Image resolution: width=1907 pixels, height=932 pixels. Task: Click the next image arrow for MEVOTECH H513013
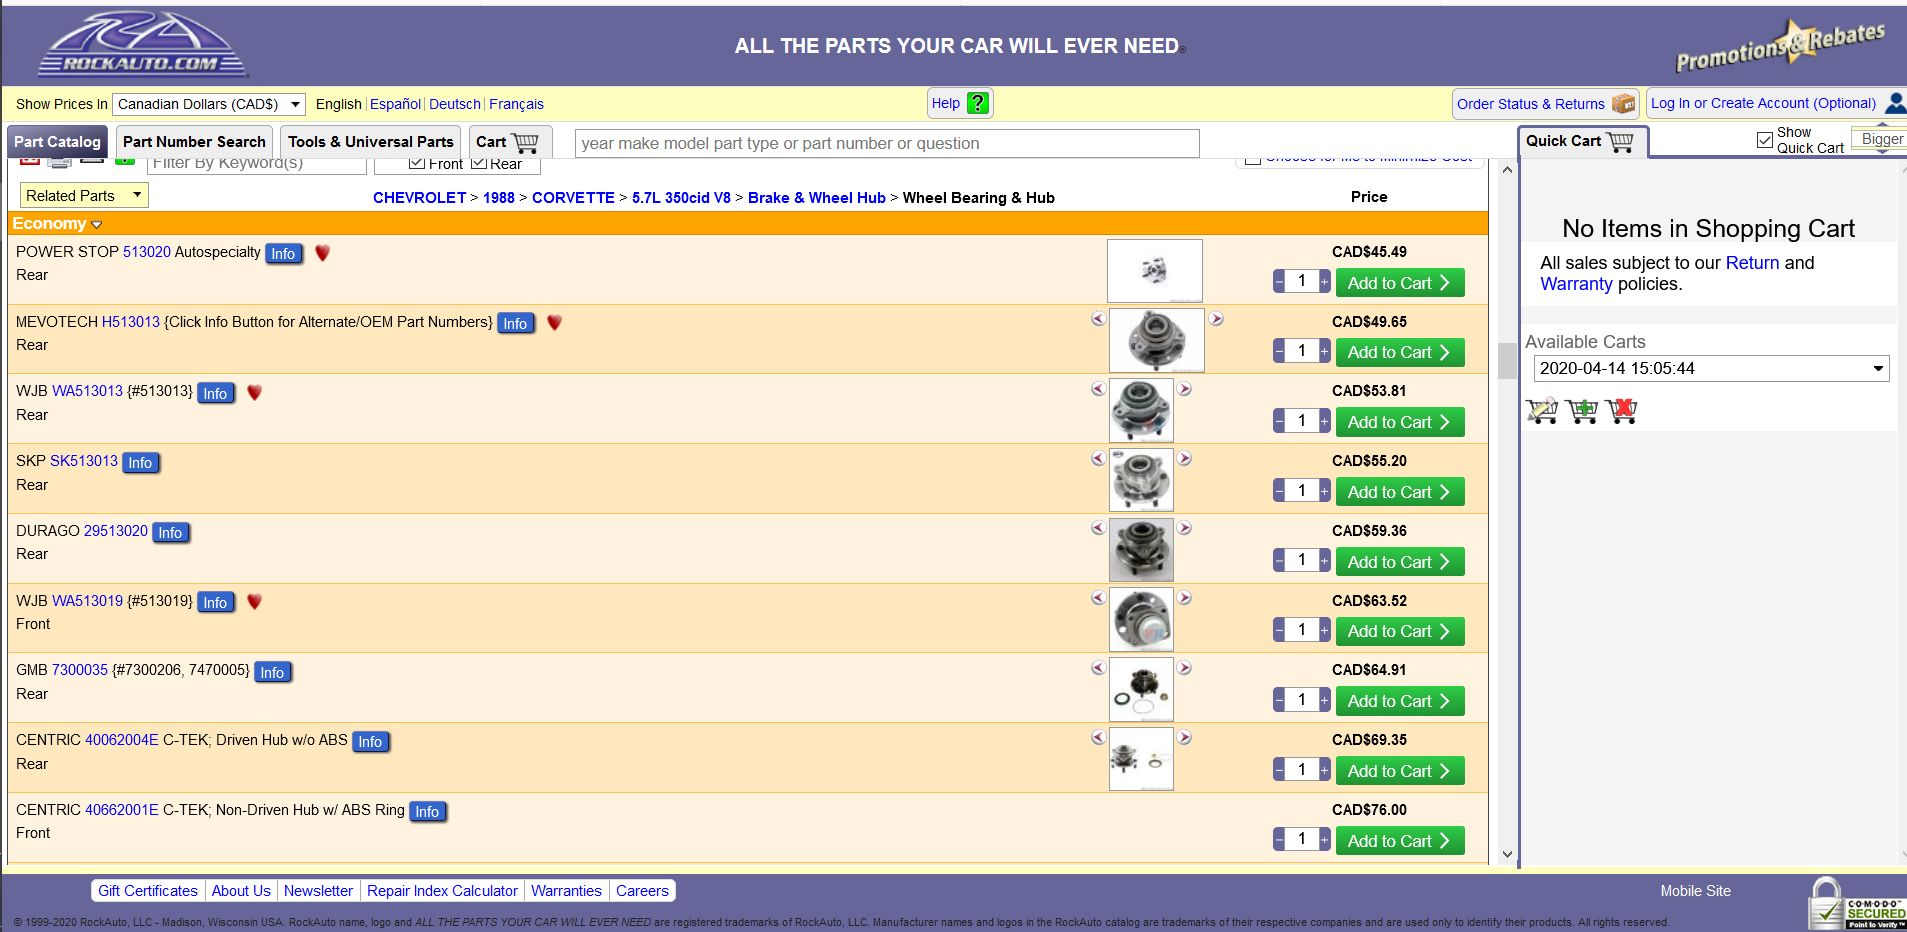click(x=1216, y=319)
